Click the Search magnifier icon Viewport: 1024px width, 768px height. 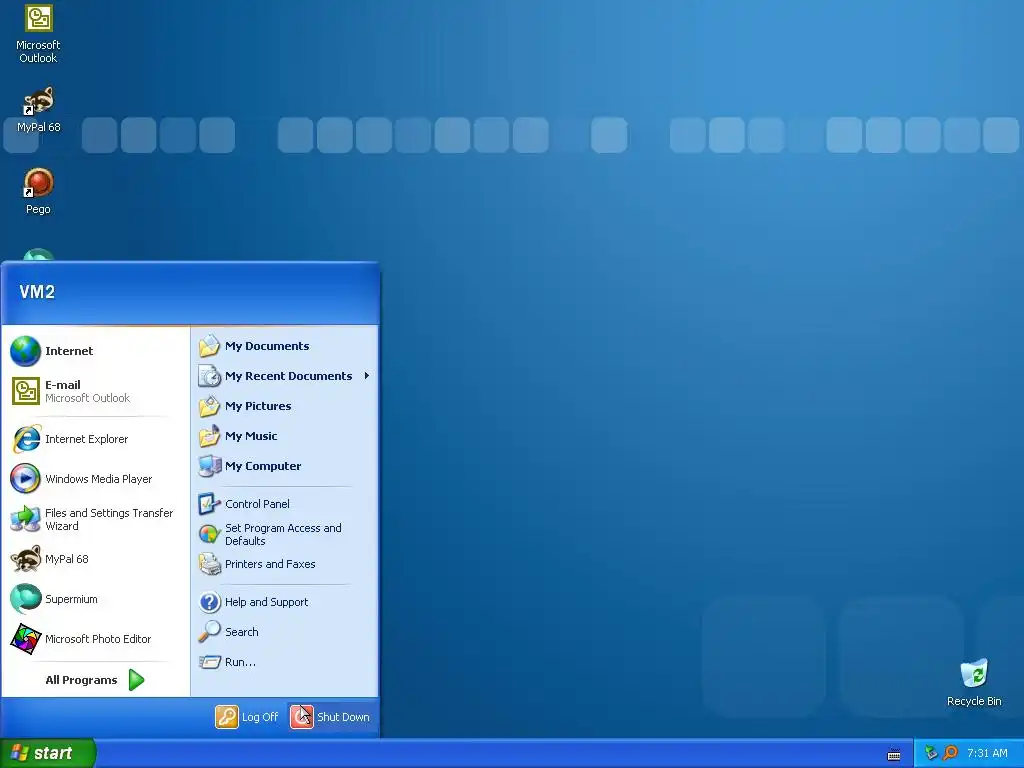(x=210, y=632)
